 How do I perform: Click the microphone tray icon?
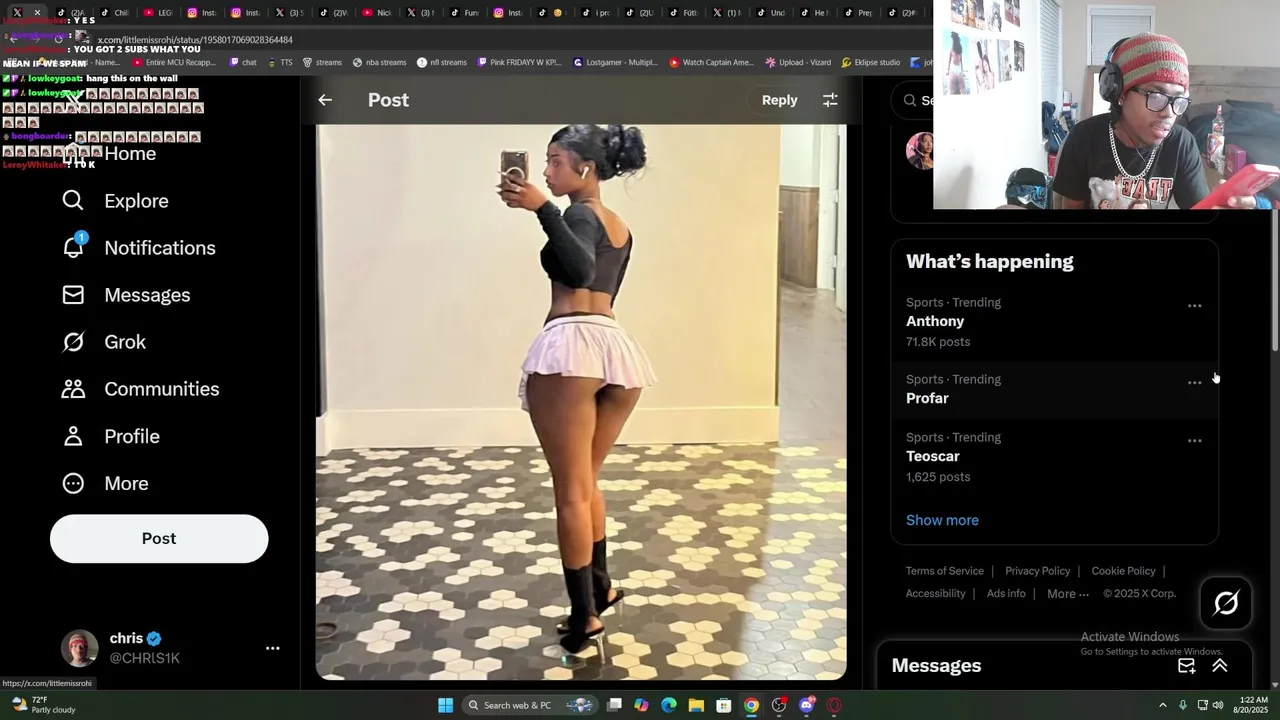pyautogui.click(x=1183, y=705)
